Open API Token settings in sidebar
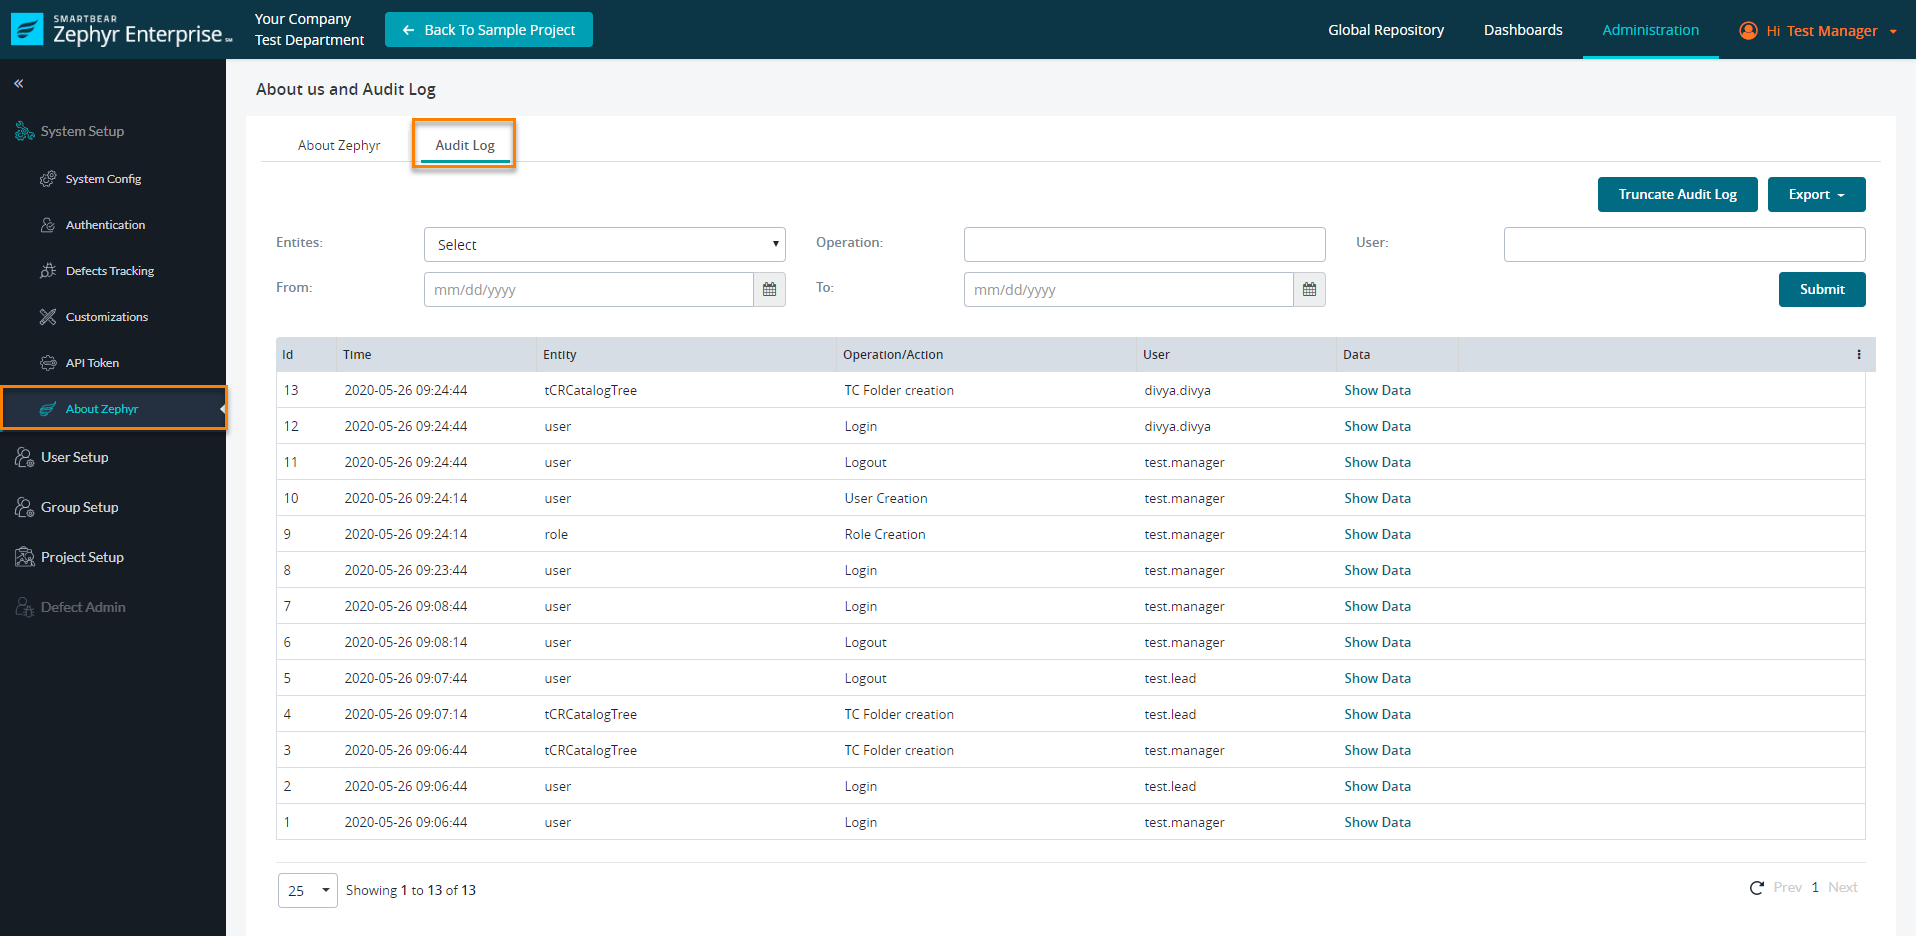This screenshot has height=936, width=1916. pos(92,363)
